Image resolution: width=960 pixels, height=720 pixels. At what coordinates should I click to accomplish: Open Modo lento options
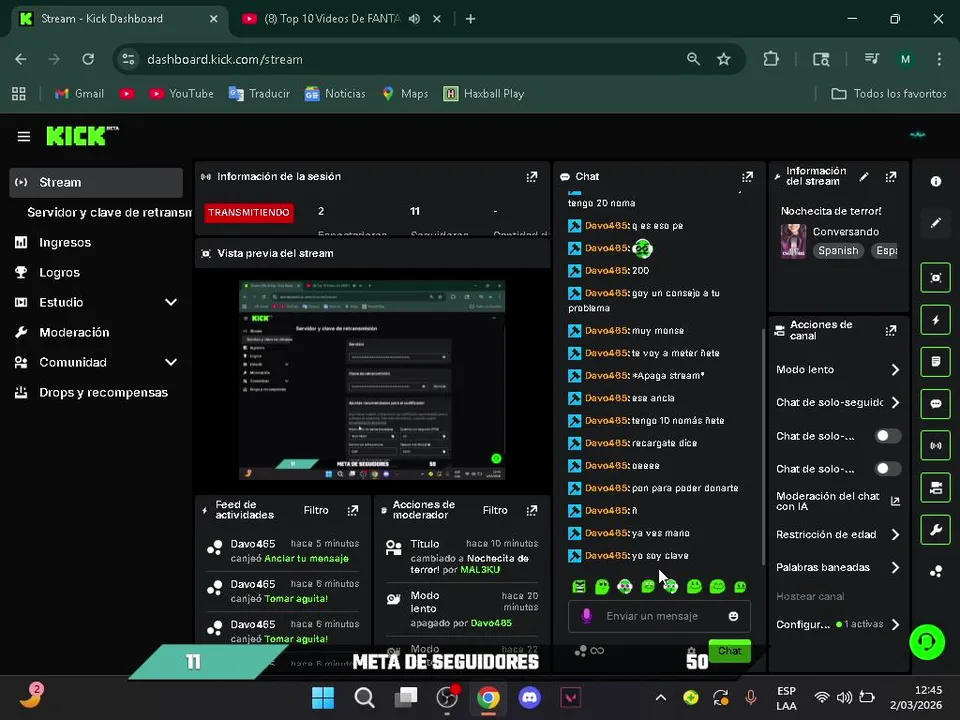[838, 369]
